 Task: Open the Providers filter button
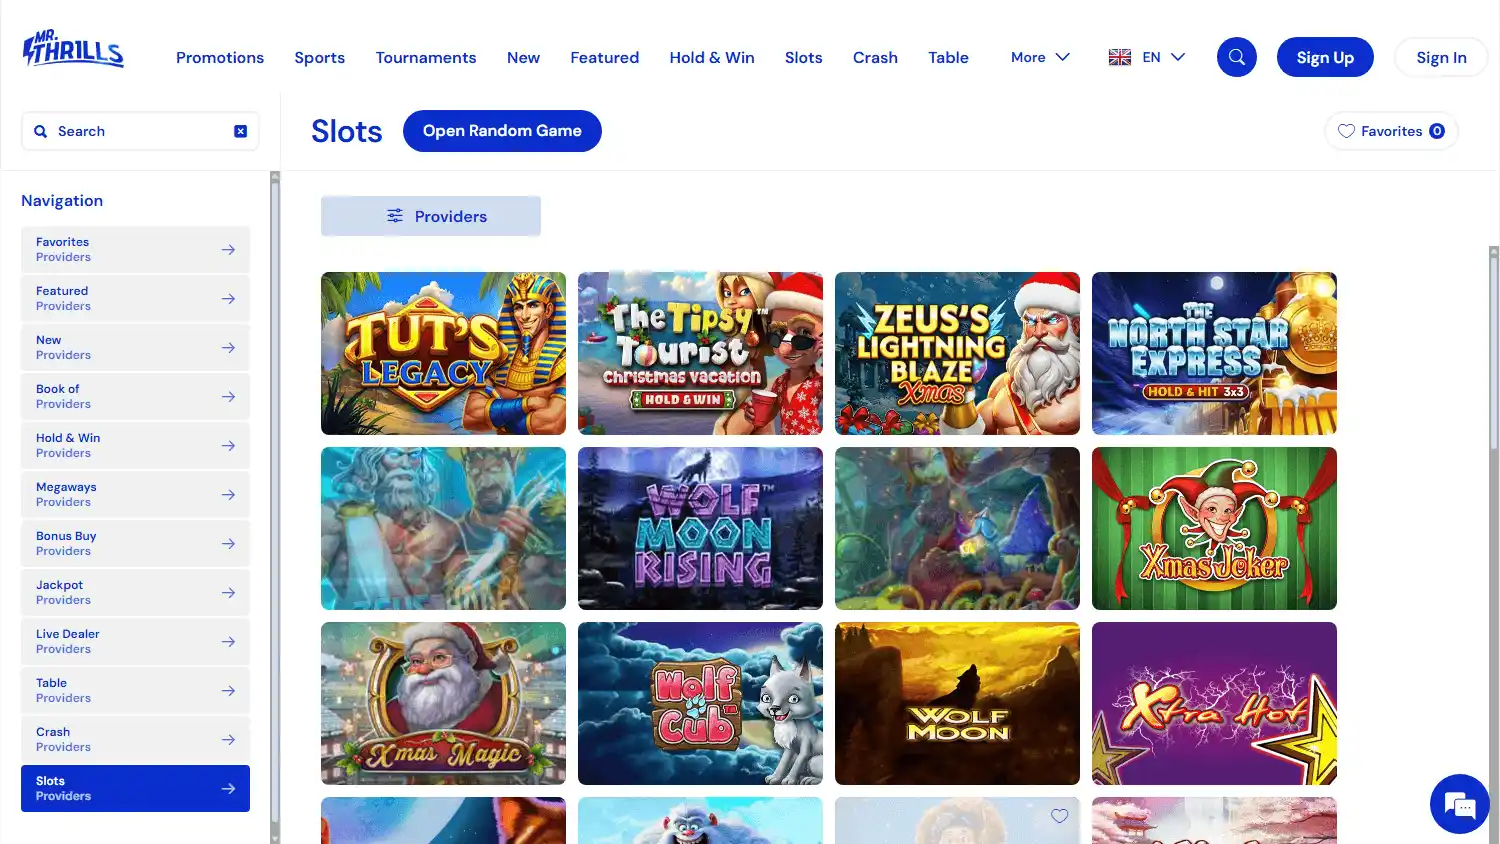click(431, 216)
